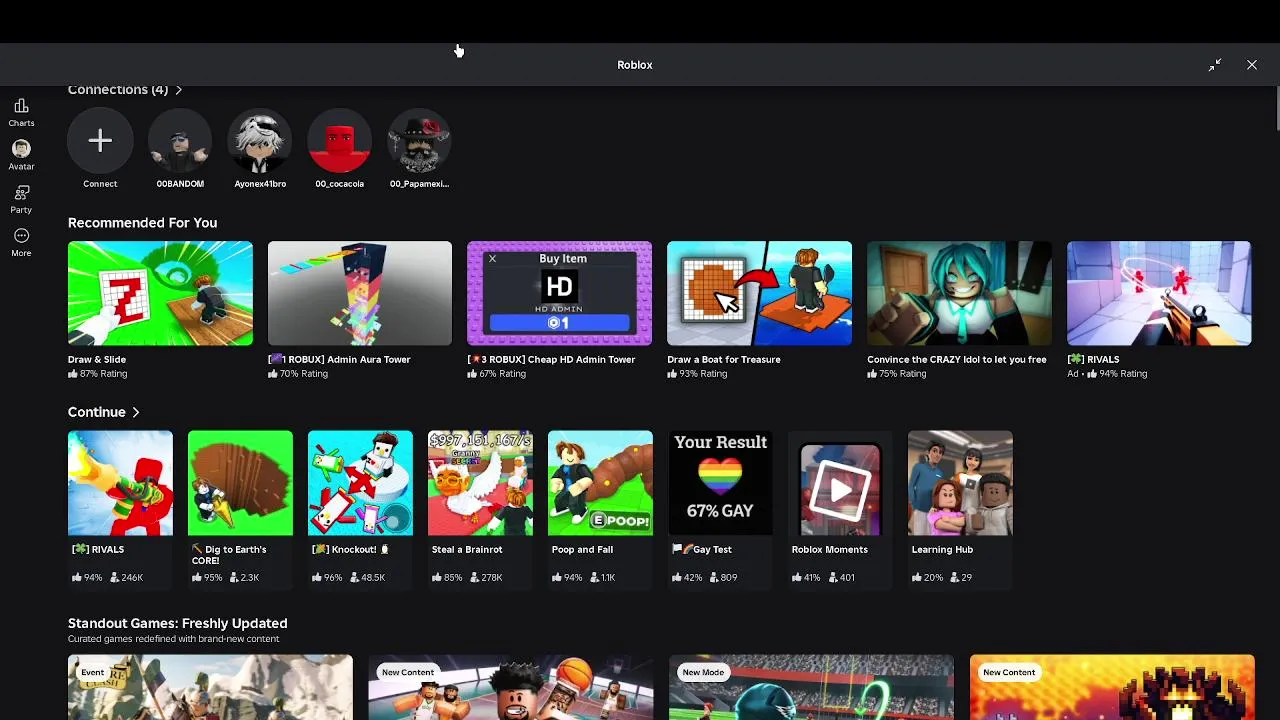1280x720 pixels.
Task: Open the Party sidebar item
Action: click(x=21, y=199)
